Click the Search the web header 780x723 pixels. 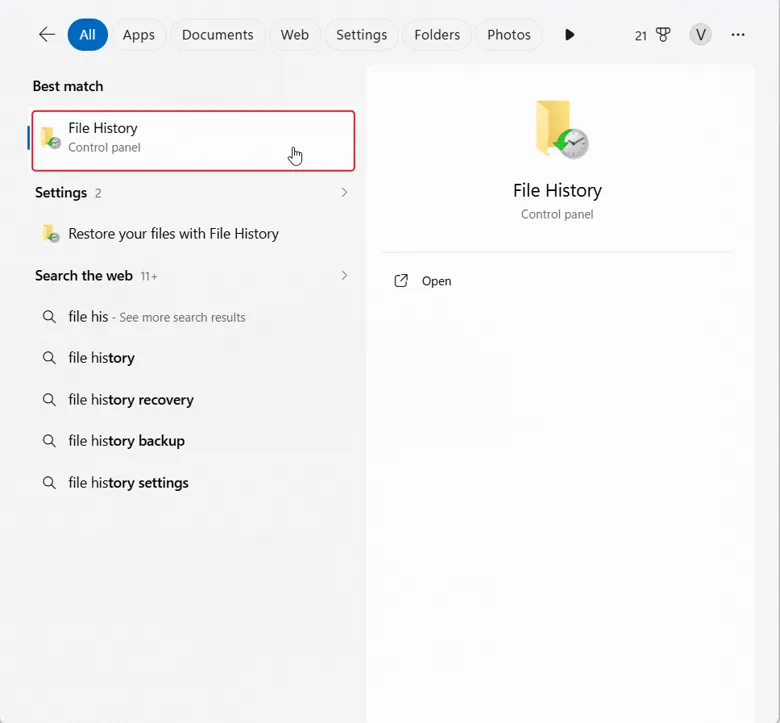point(84,276)
